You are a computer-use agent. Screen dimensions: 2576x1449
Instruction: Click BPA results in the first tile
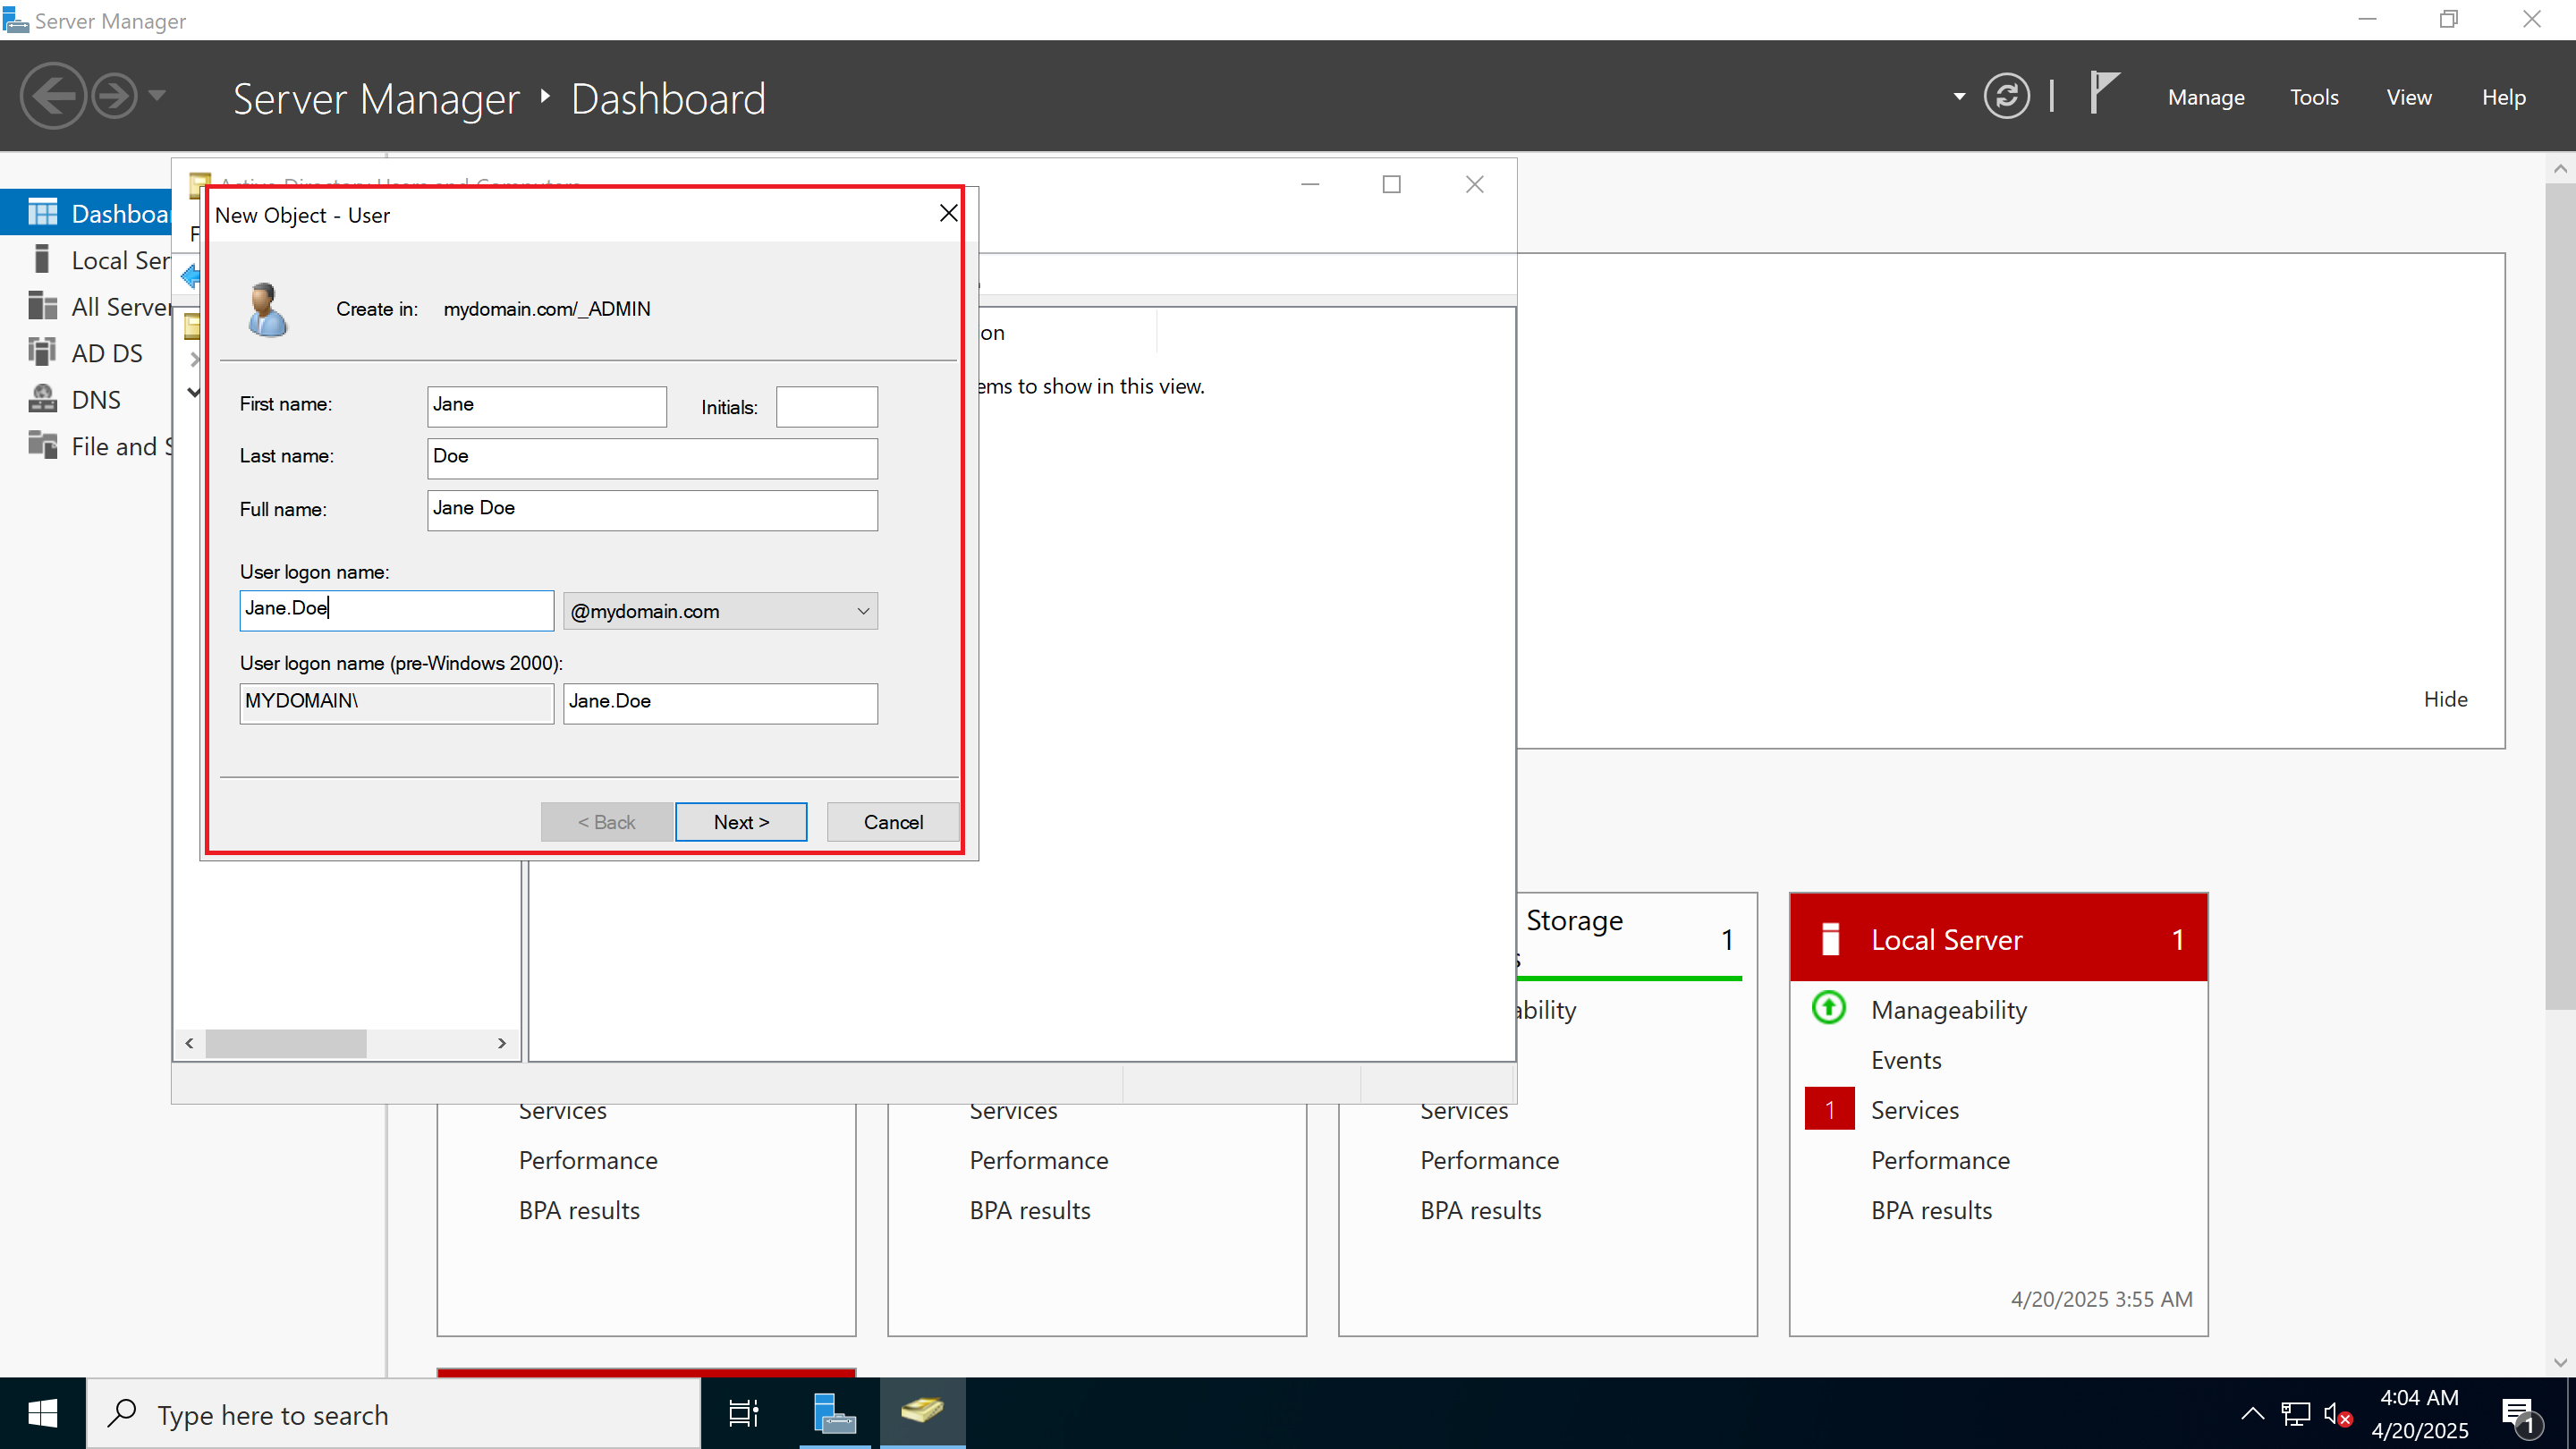(x=579, y=1210)
